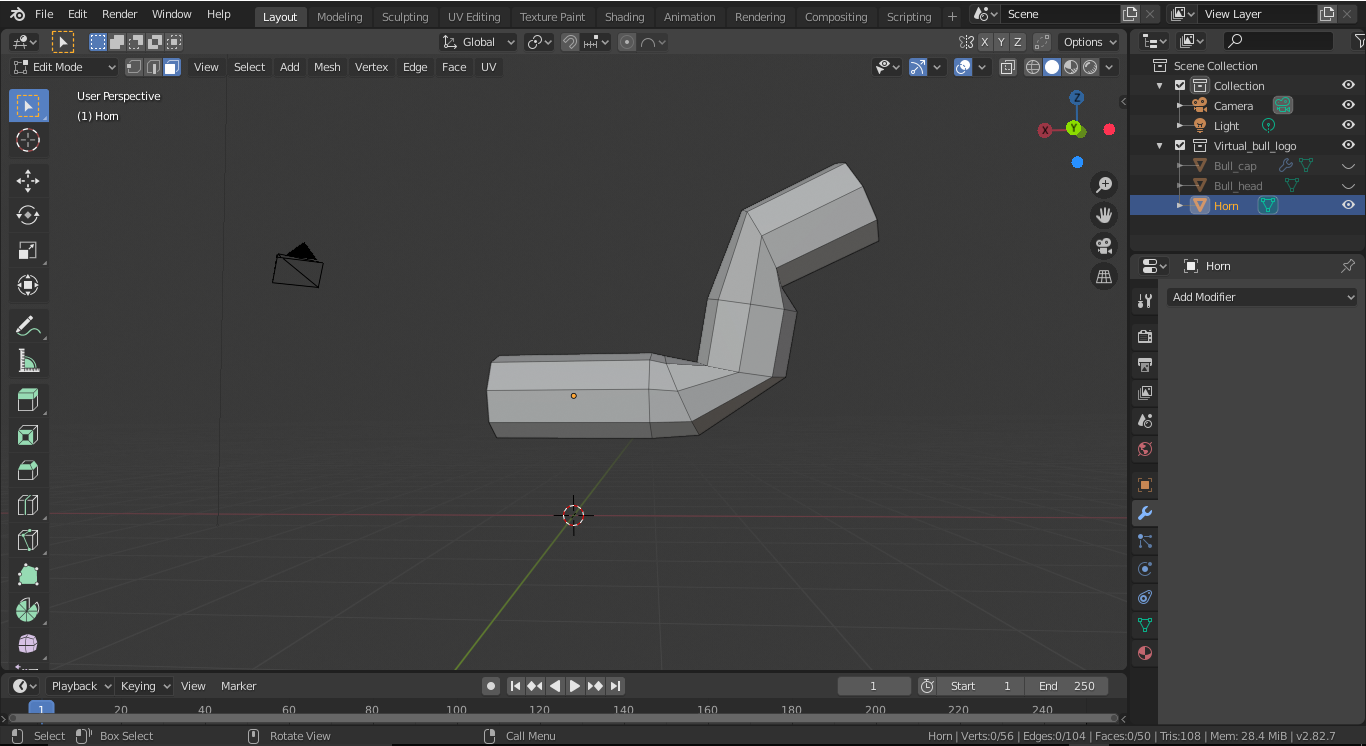Select Bull_head in the outliner
Image resolution: width=1366 pixels, height=746 pixels.
click(1238, 186)
